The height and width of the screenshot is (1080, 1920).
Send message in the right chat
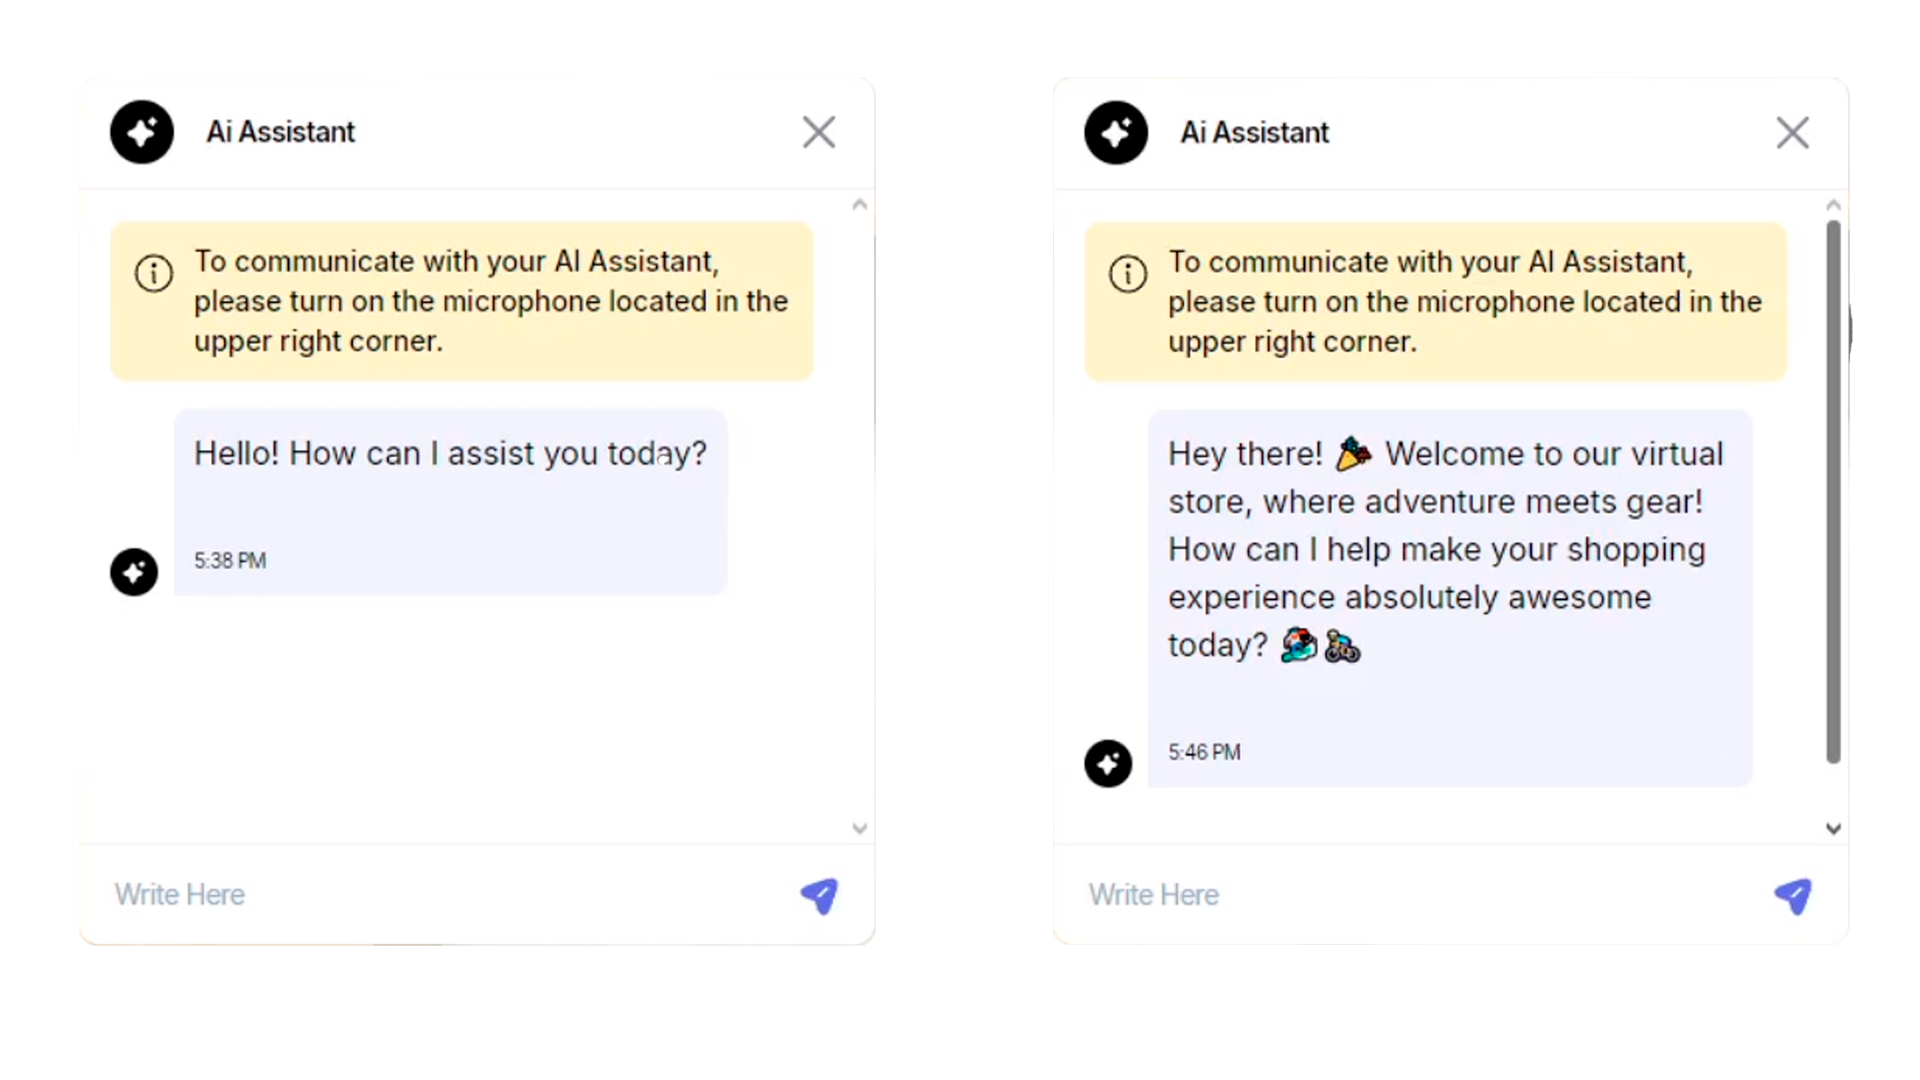1793,896
